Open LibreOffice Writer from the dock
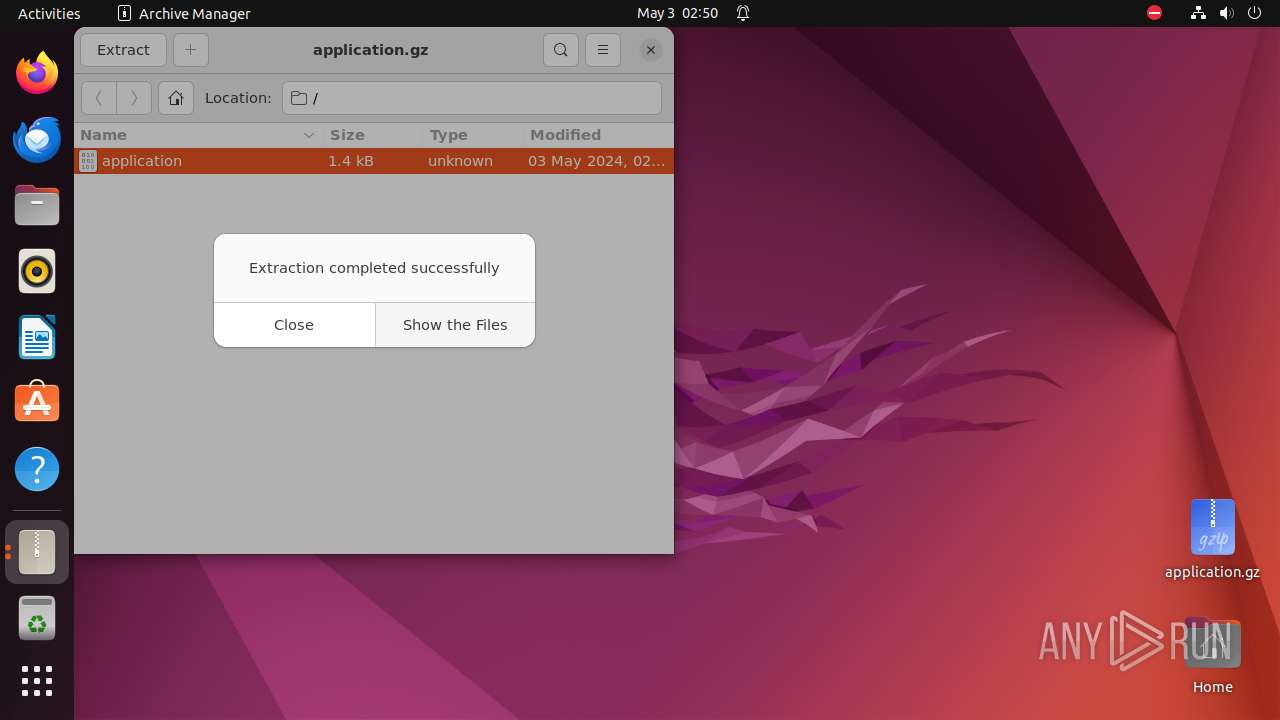The height and width of the screenshot is (720, 1280). (x=37, y=337)
